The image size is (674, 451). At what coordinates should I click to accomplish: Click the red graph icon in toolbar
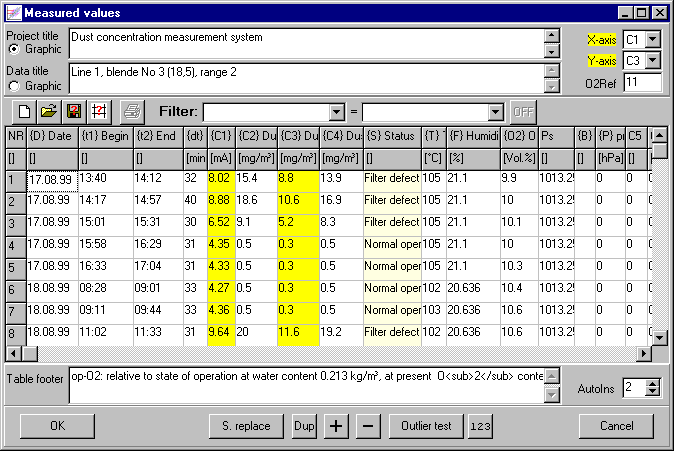(97, 112)
